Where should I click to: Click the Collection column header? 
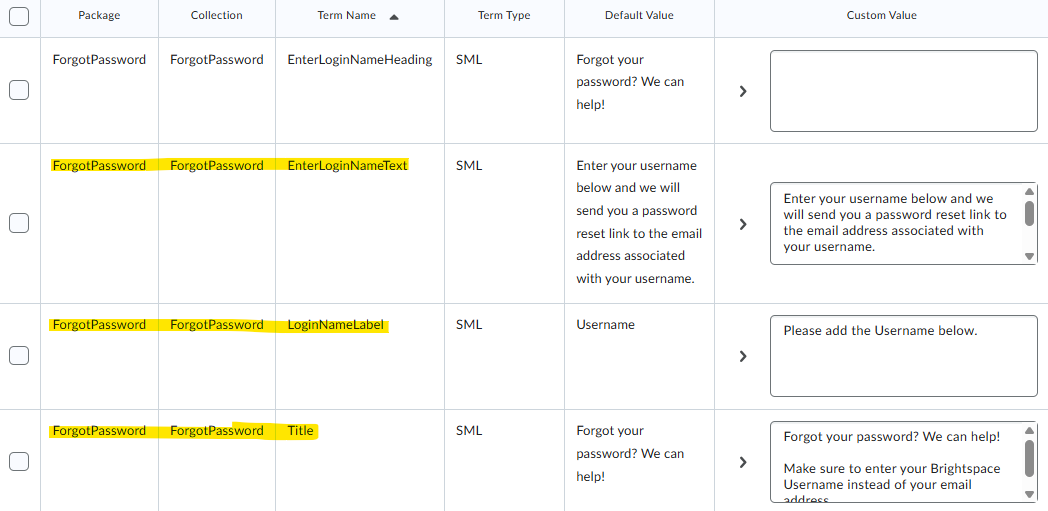[x=216, y=16]
